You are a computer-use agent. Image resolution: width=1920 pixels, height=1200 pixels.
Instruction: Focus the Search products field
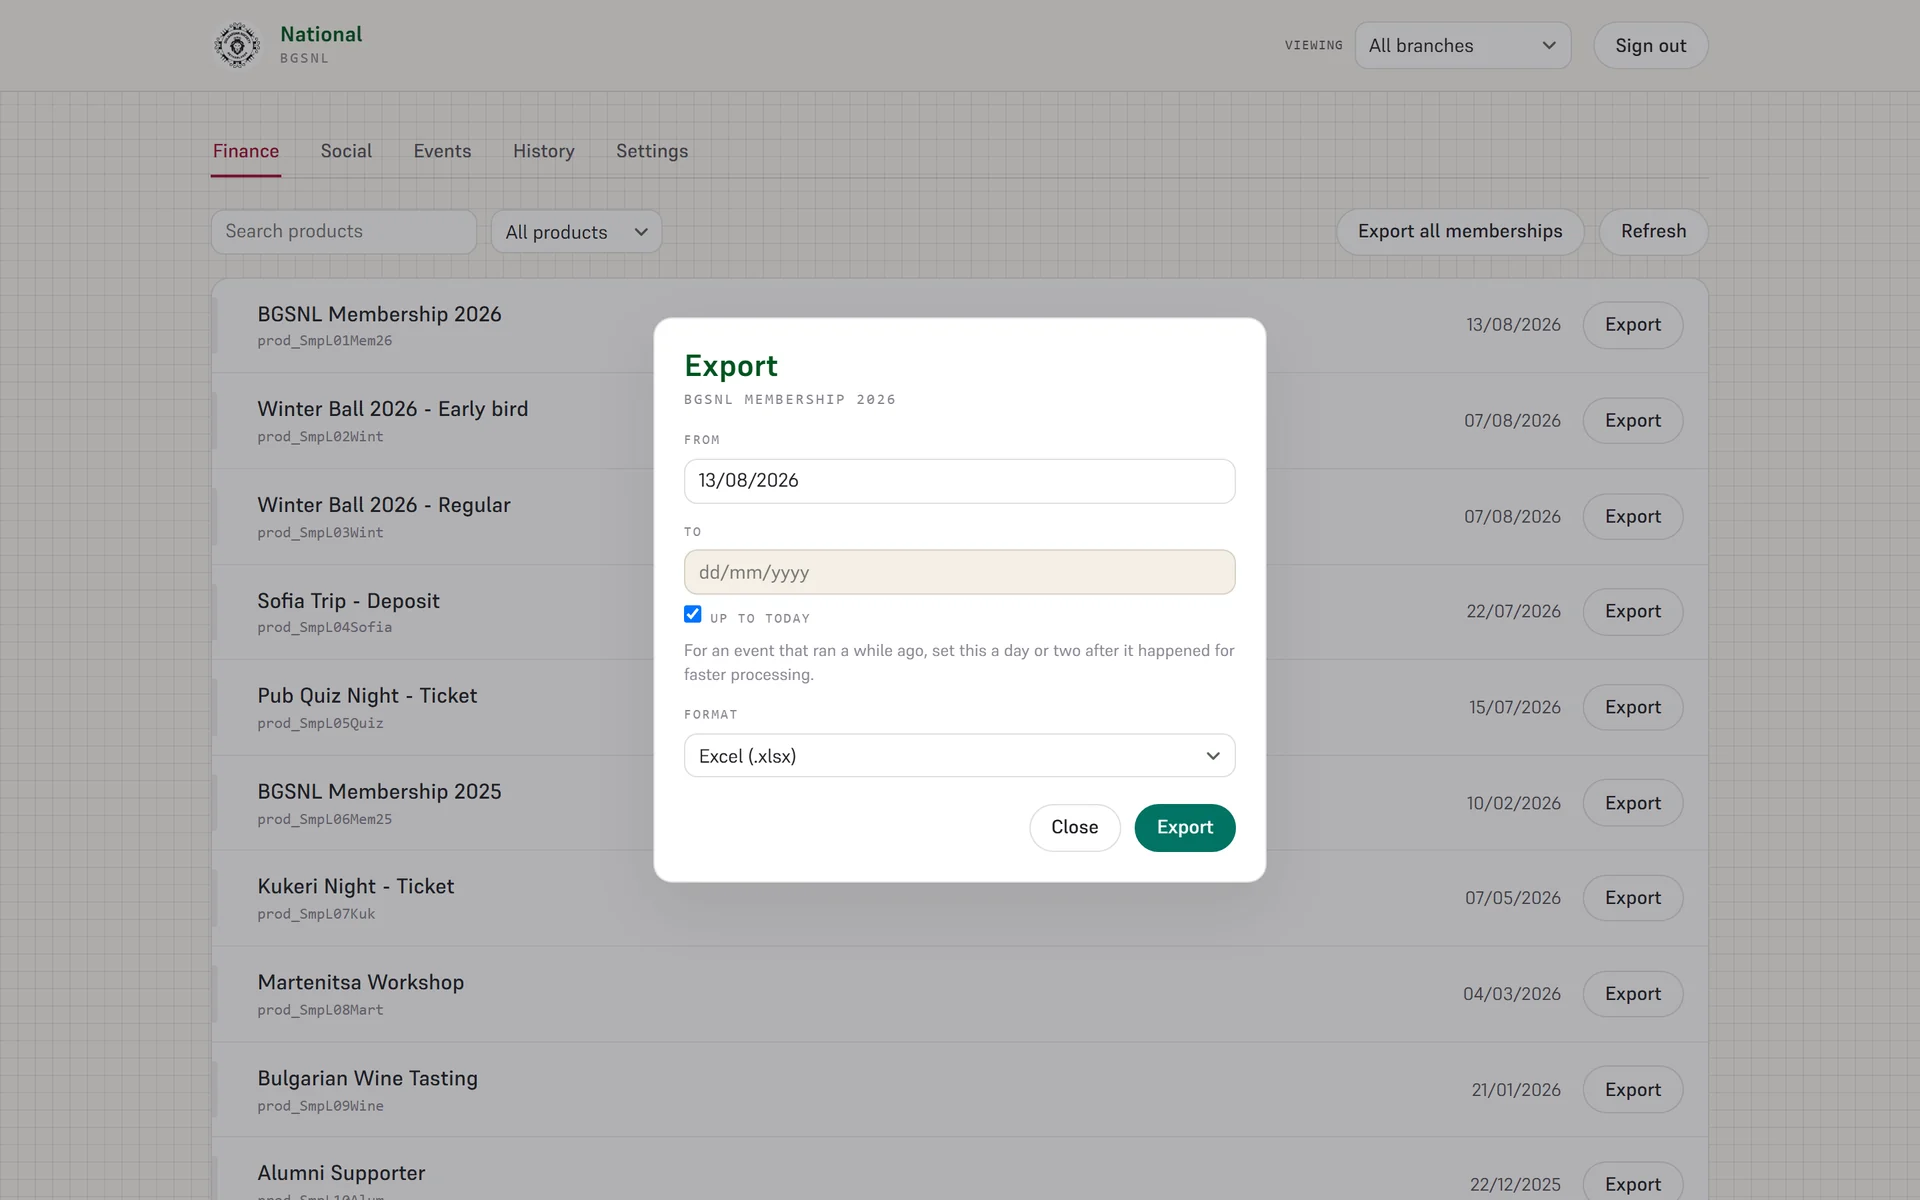coord(343,231)
